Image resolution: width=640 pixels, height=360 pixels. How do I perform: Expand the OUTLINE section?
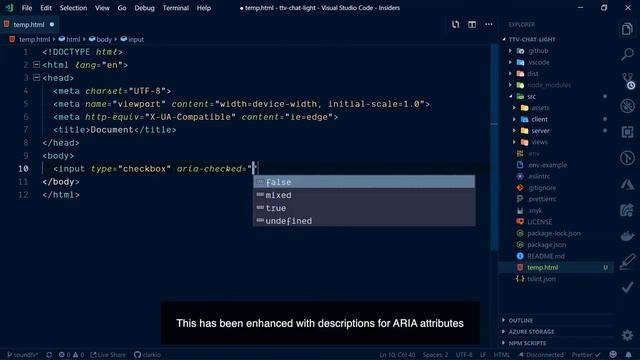[521, 321]
